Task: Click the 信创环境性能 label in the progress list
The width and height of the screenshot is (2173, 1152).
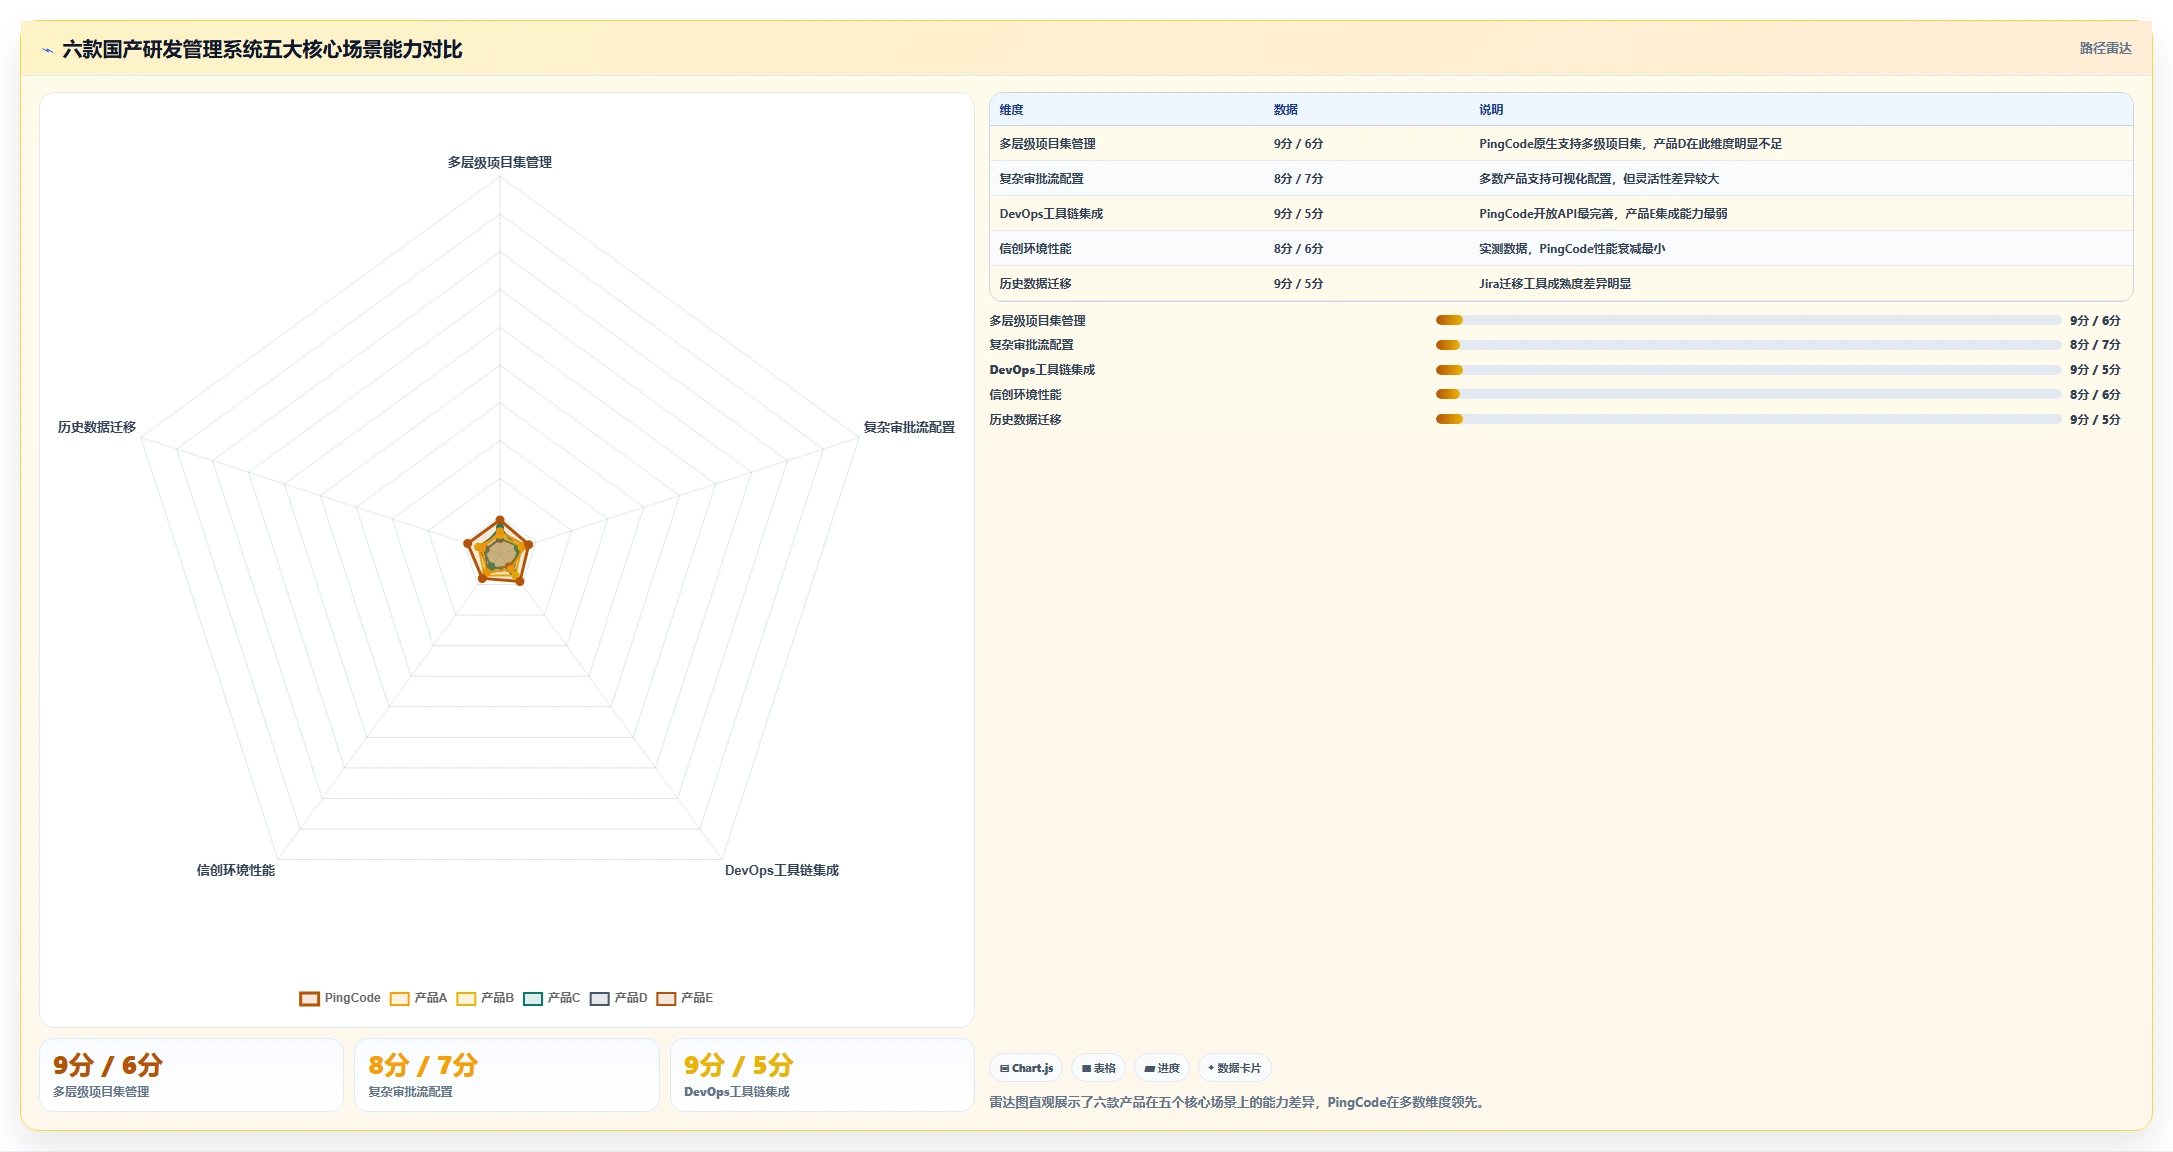Action: [x=1025, y=395]
